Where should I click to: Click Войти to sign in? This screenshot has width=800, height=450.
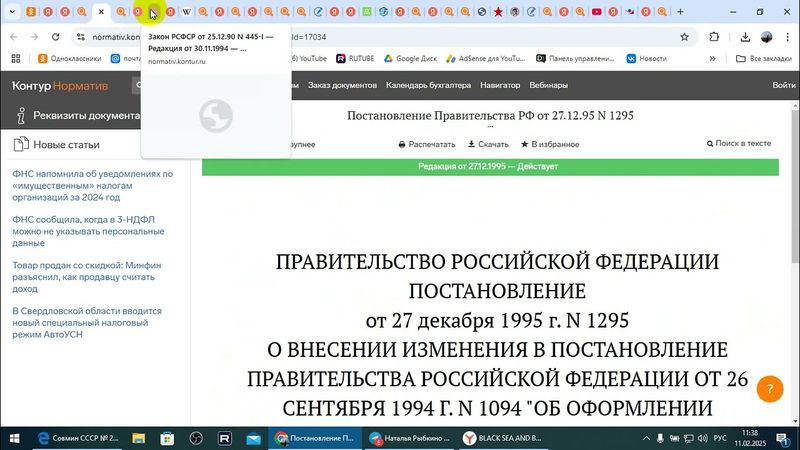[784, 85]
